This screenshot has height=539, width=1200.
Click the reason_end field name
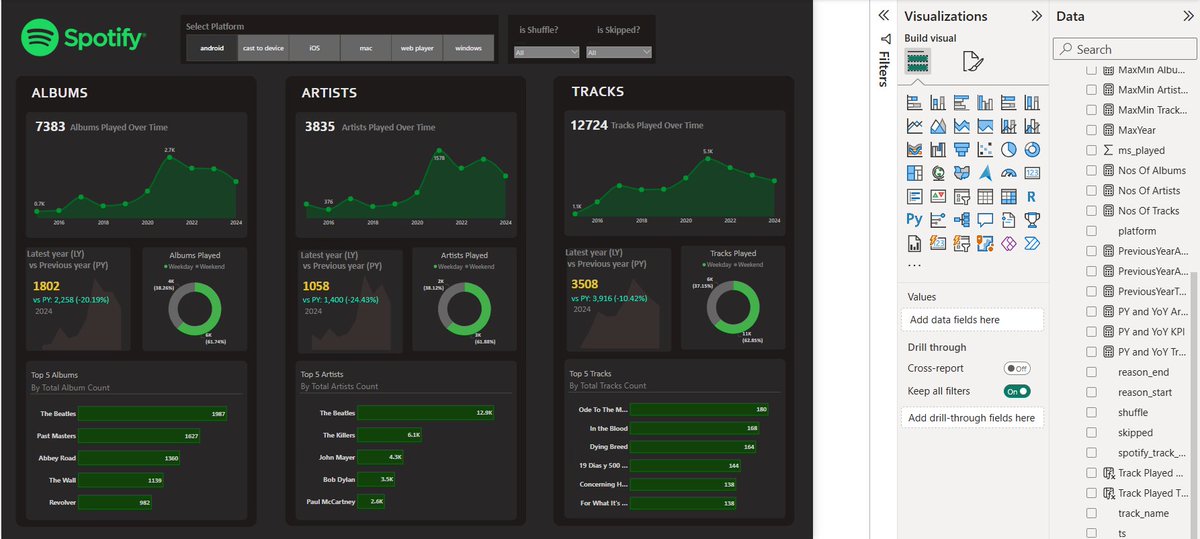[1144, 372]
